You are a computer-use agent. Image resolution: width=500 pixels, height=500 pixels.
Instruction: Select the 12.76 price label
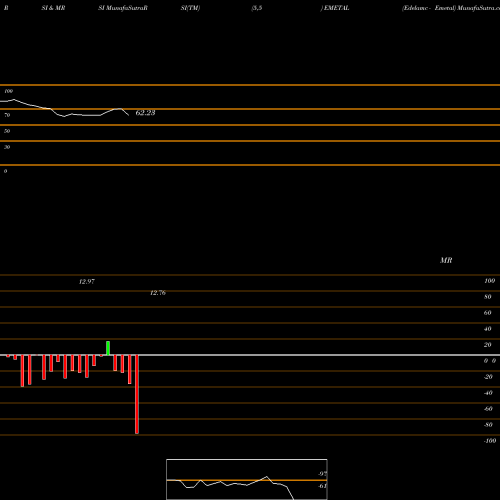(158, 293)
